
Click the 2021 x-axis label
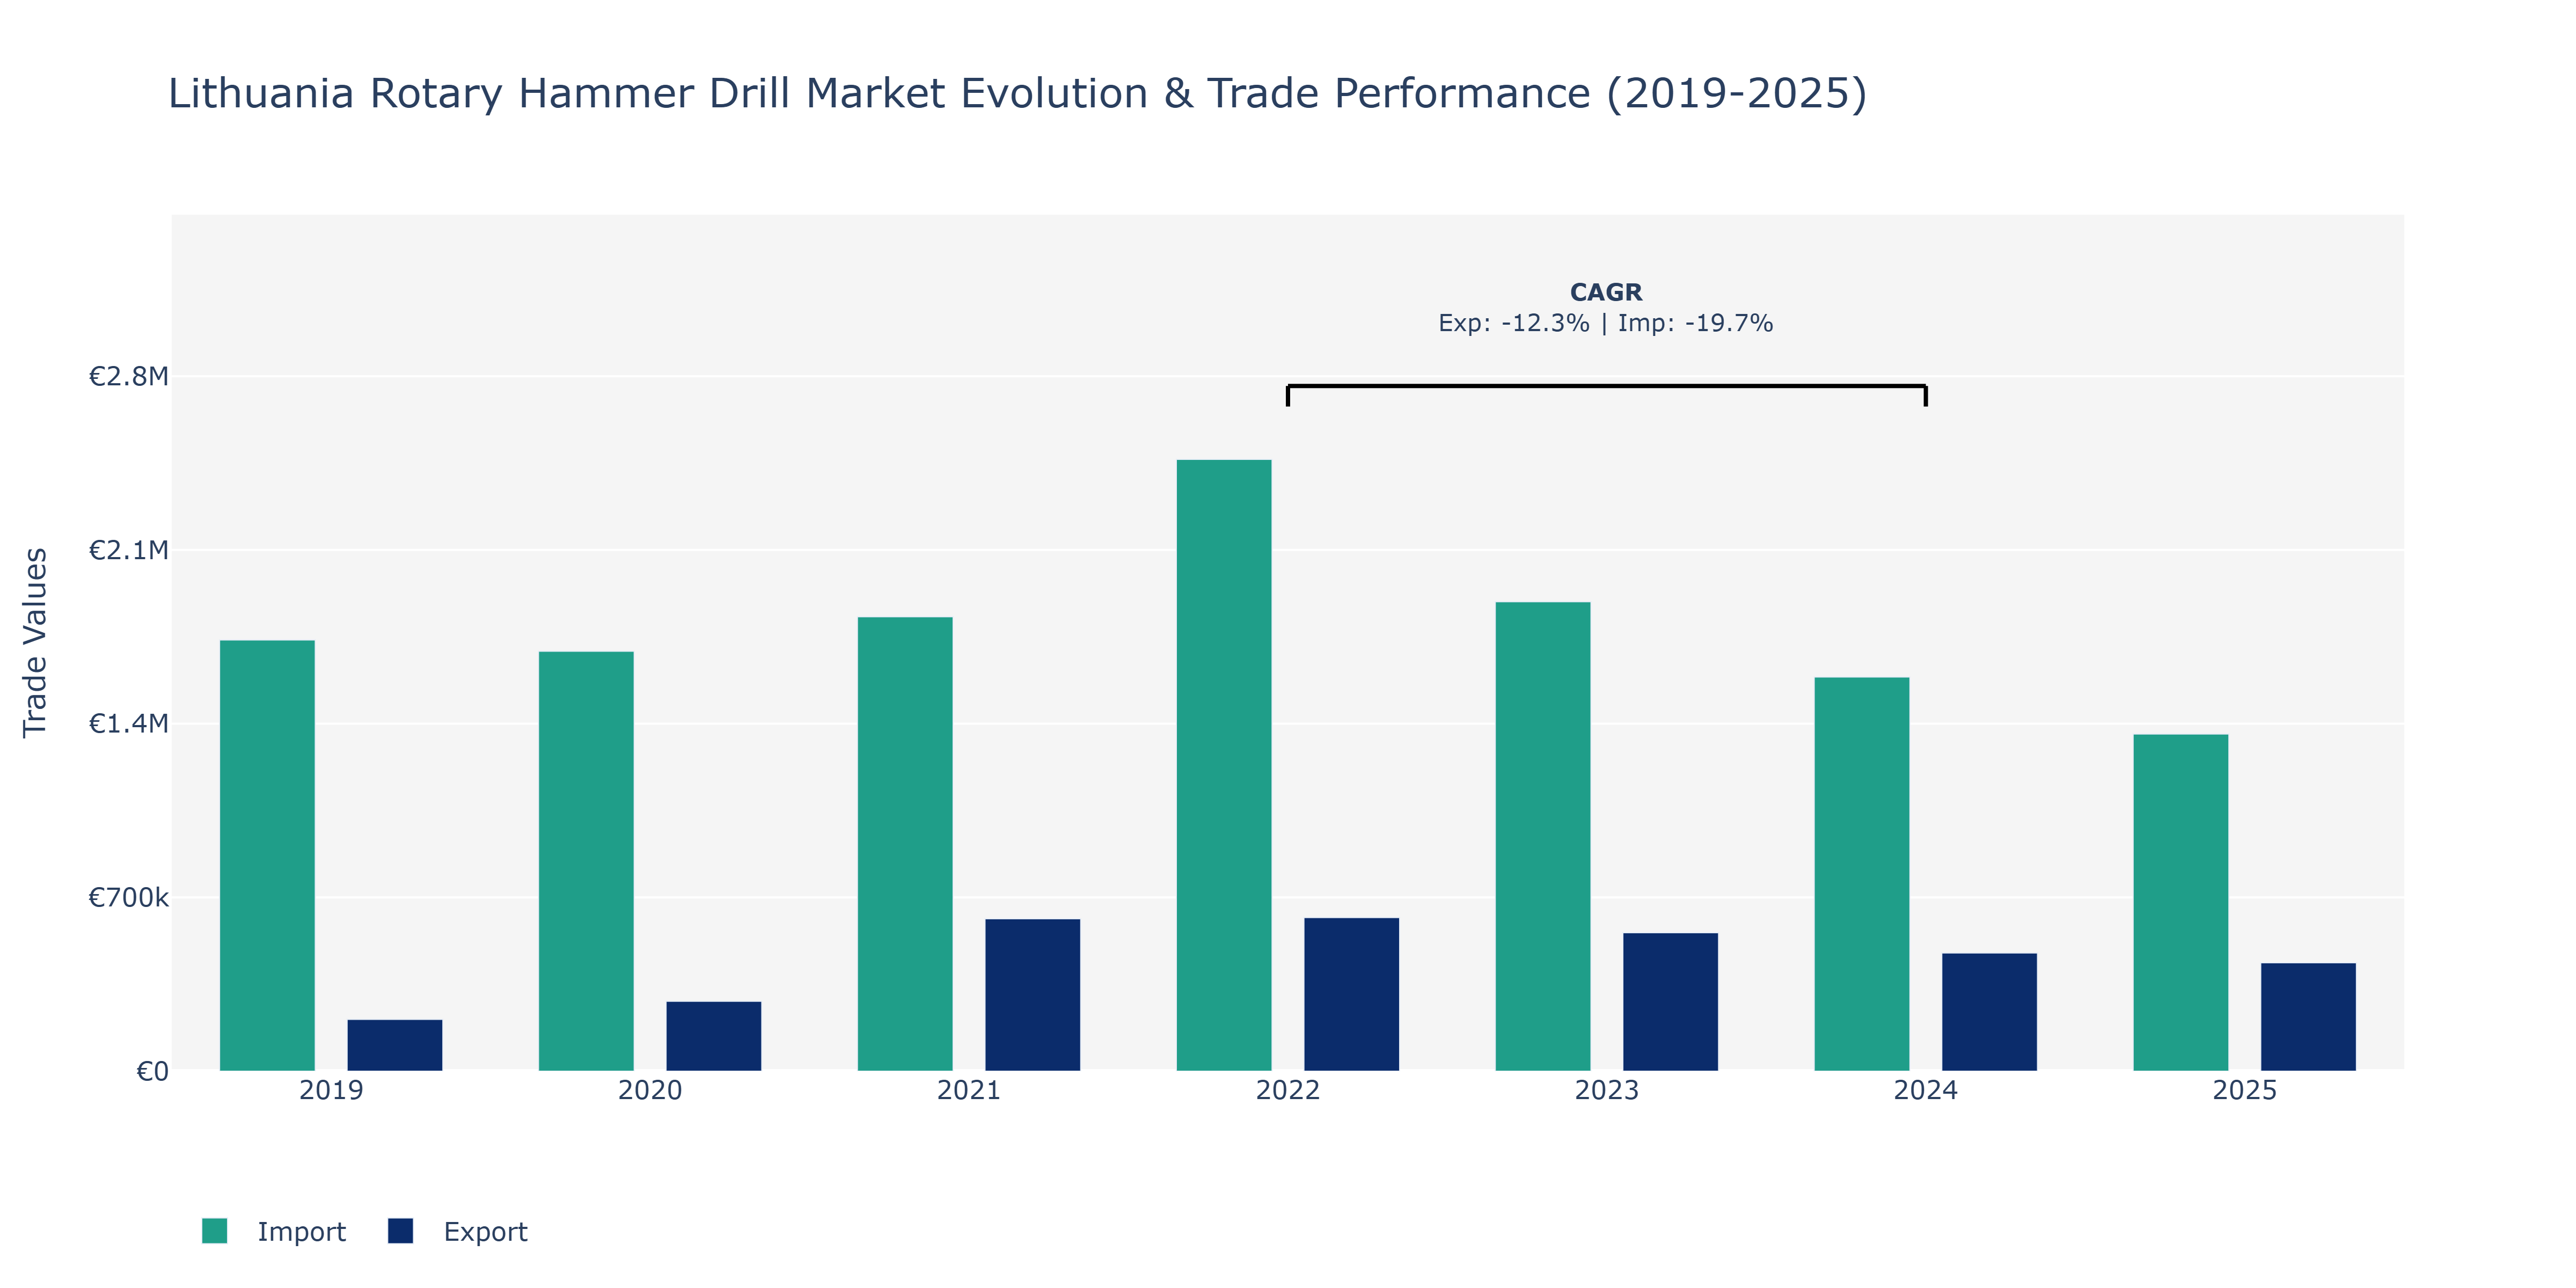(969, 1090)
